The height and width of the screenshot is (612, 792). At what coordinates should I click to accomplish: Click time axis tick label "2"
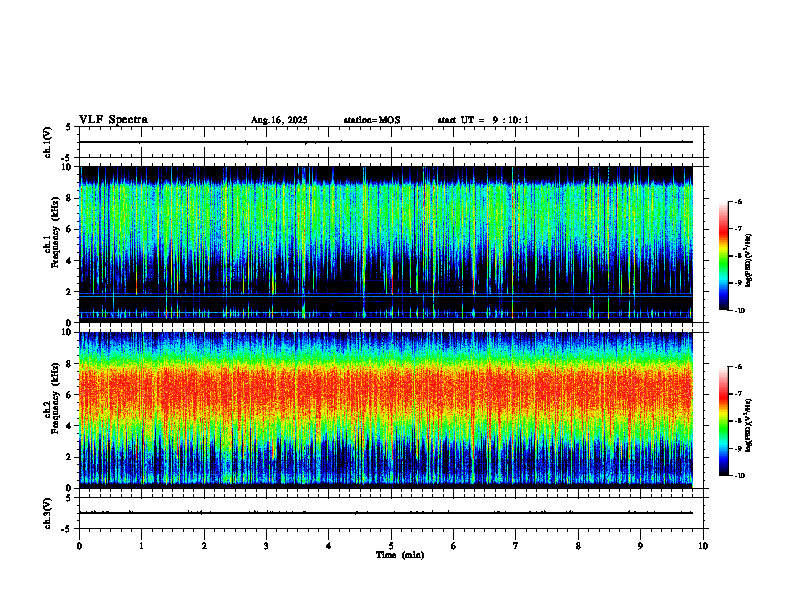[204, 546]
